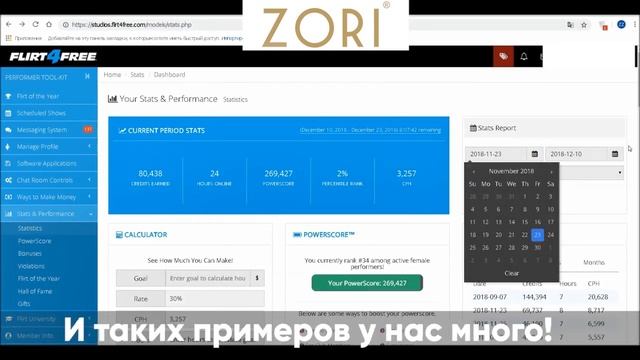Open Hall of Fame submenu item
Screen dimensions: 640x360
coord(35,291)
